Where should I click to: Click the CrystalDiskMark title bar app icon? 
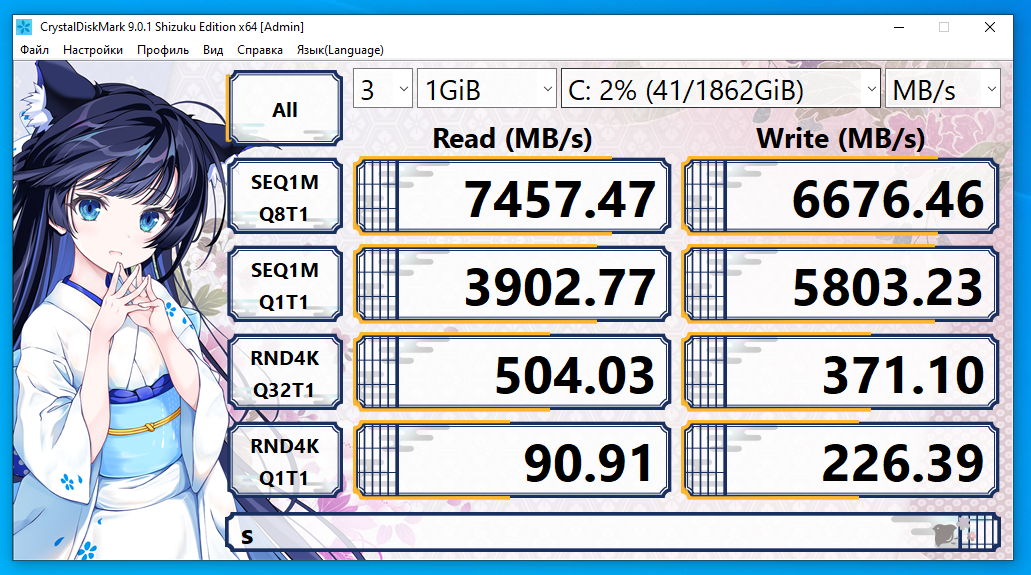(24, 27)
